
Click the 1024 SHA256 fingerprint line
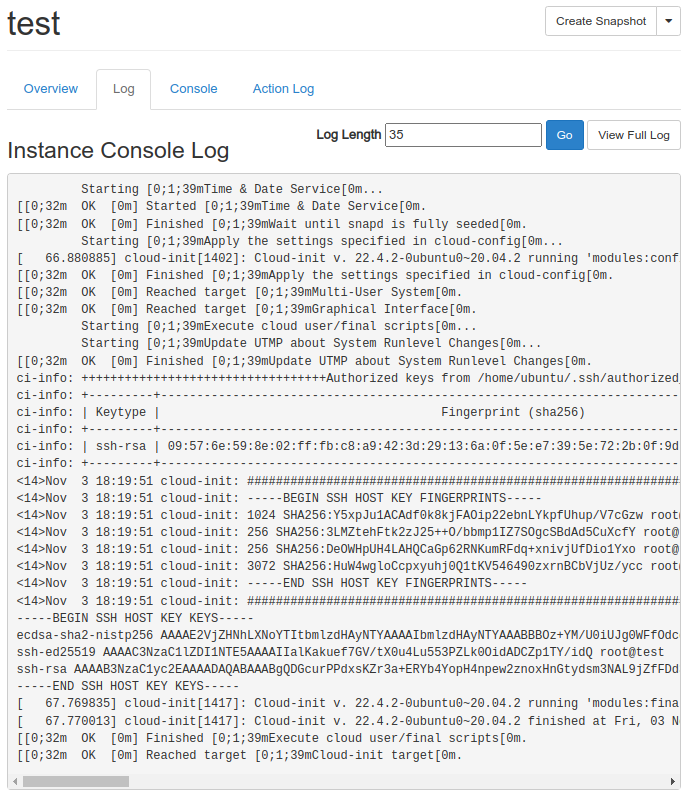348,515
